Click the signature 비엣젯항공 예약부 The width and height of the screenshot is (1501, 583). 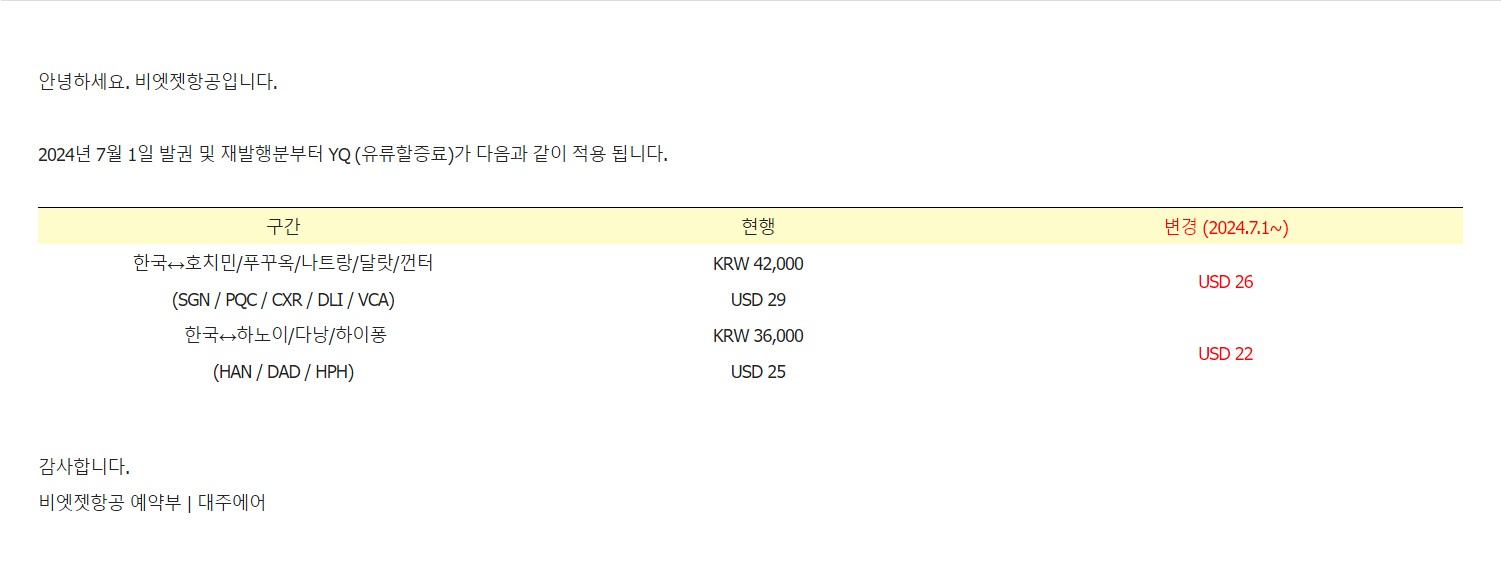click(x=110, y=503)
